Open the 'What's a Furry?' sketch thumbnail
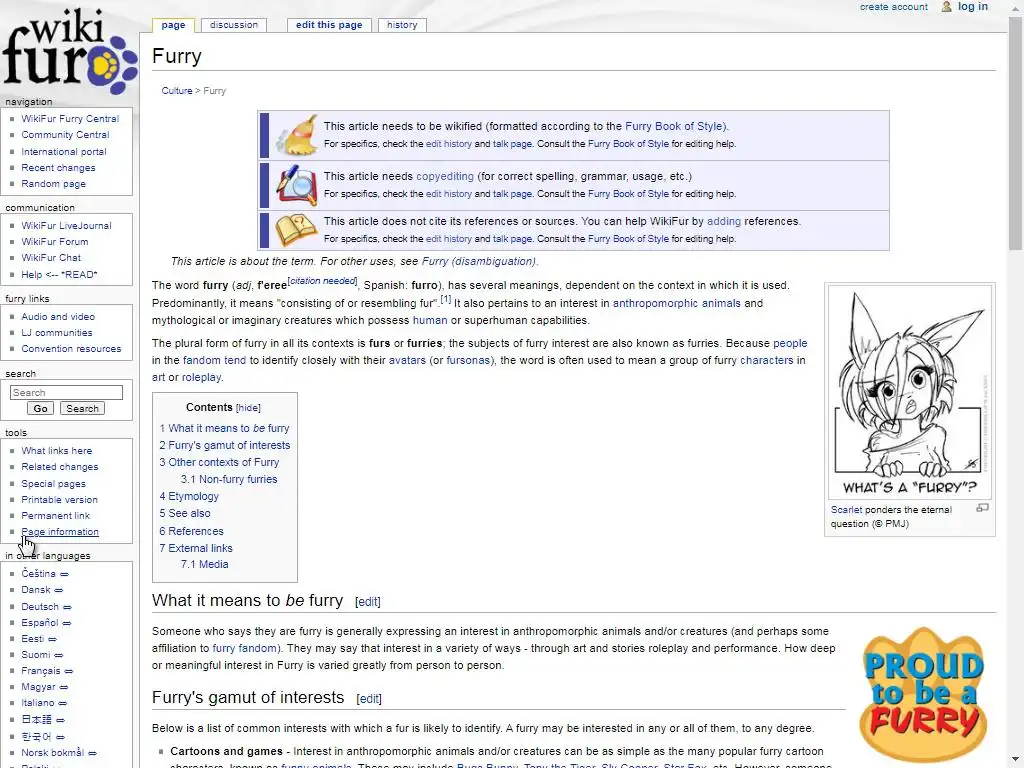Image resolution: width=1024 pixels, height=768 pixels. pyautogui.click(x=910, y=392)
